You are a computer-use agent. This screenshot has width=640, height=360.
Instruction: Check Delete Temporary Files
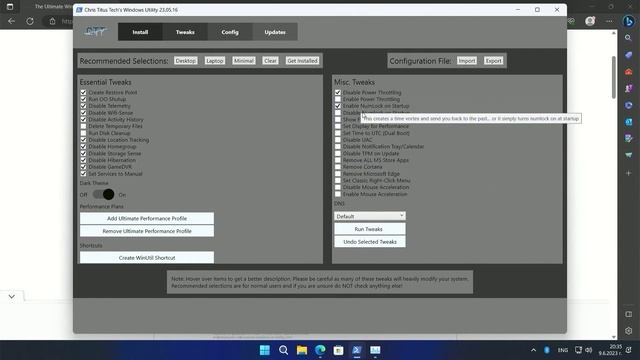[83, 126]
